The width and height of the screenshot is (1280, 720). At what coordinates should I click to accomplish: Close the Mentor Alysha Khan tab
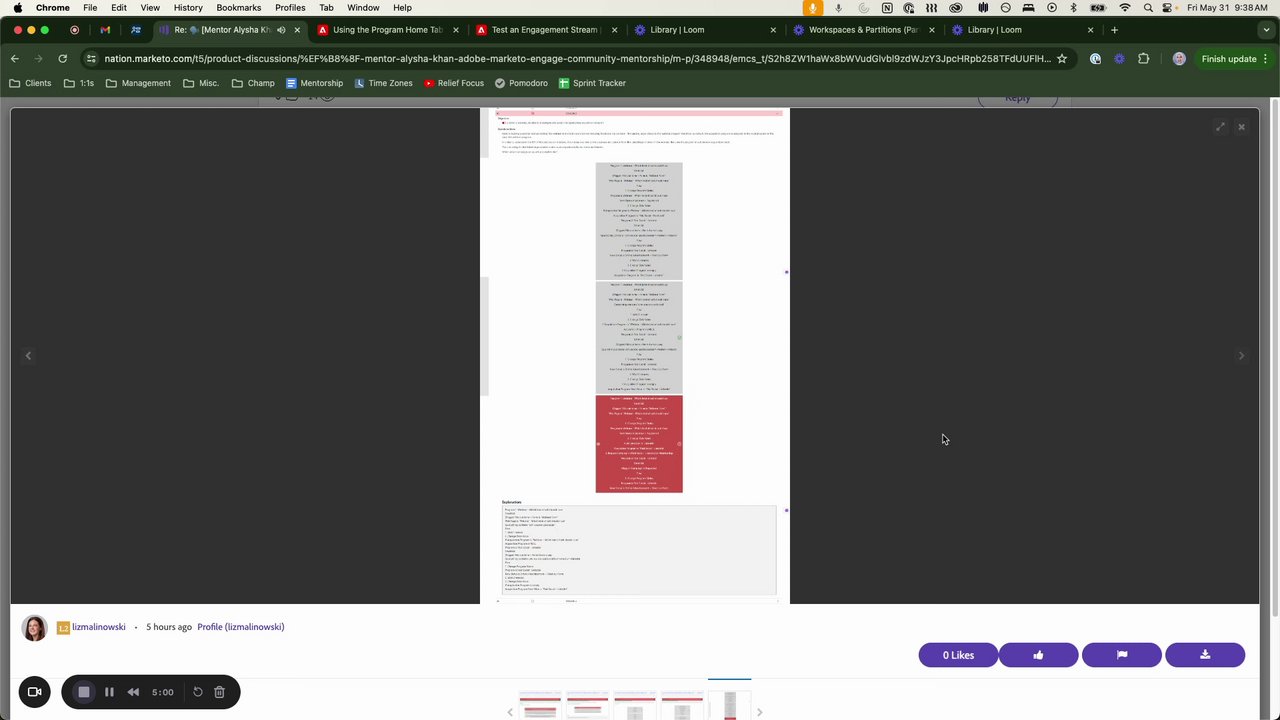coord(297,30)
